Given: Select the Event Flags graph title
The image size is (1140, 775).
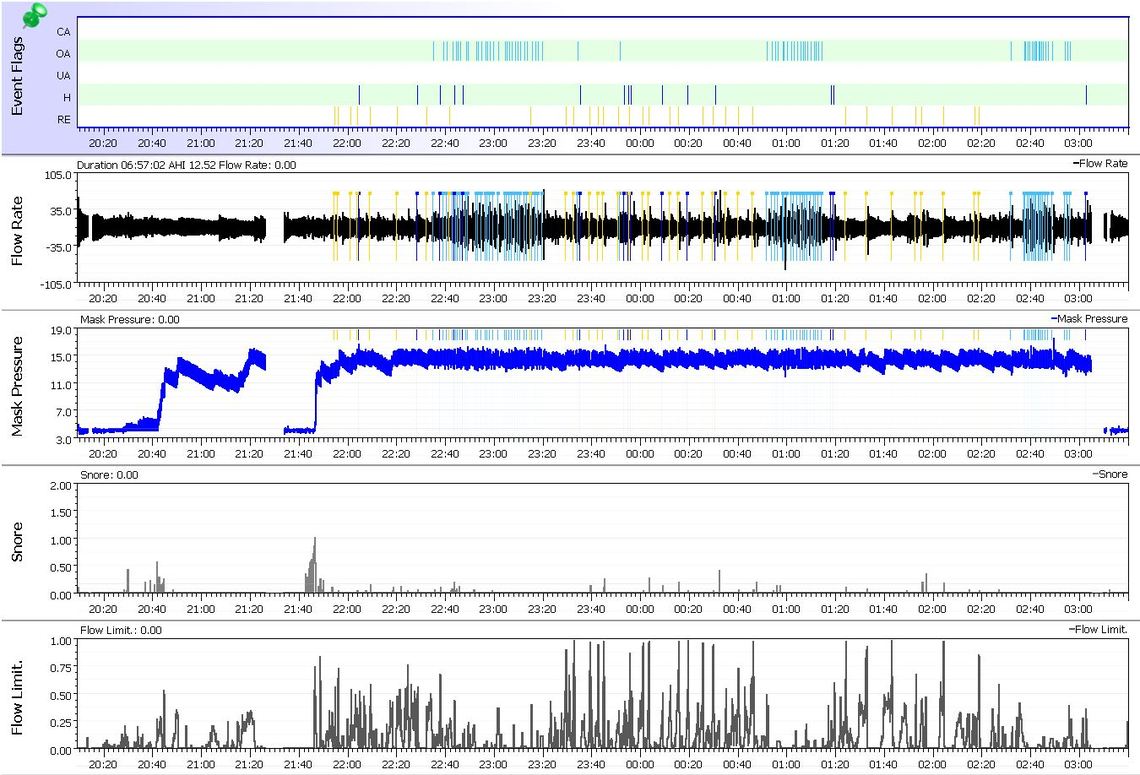Looking at the screenshot, I should pyautogui.click(x=17, y=76).
